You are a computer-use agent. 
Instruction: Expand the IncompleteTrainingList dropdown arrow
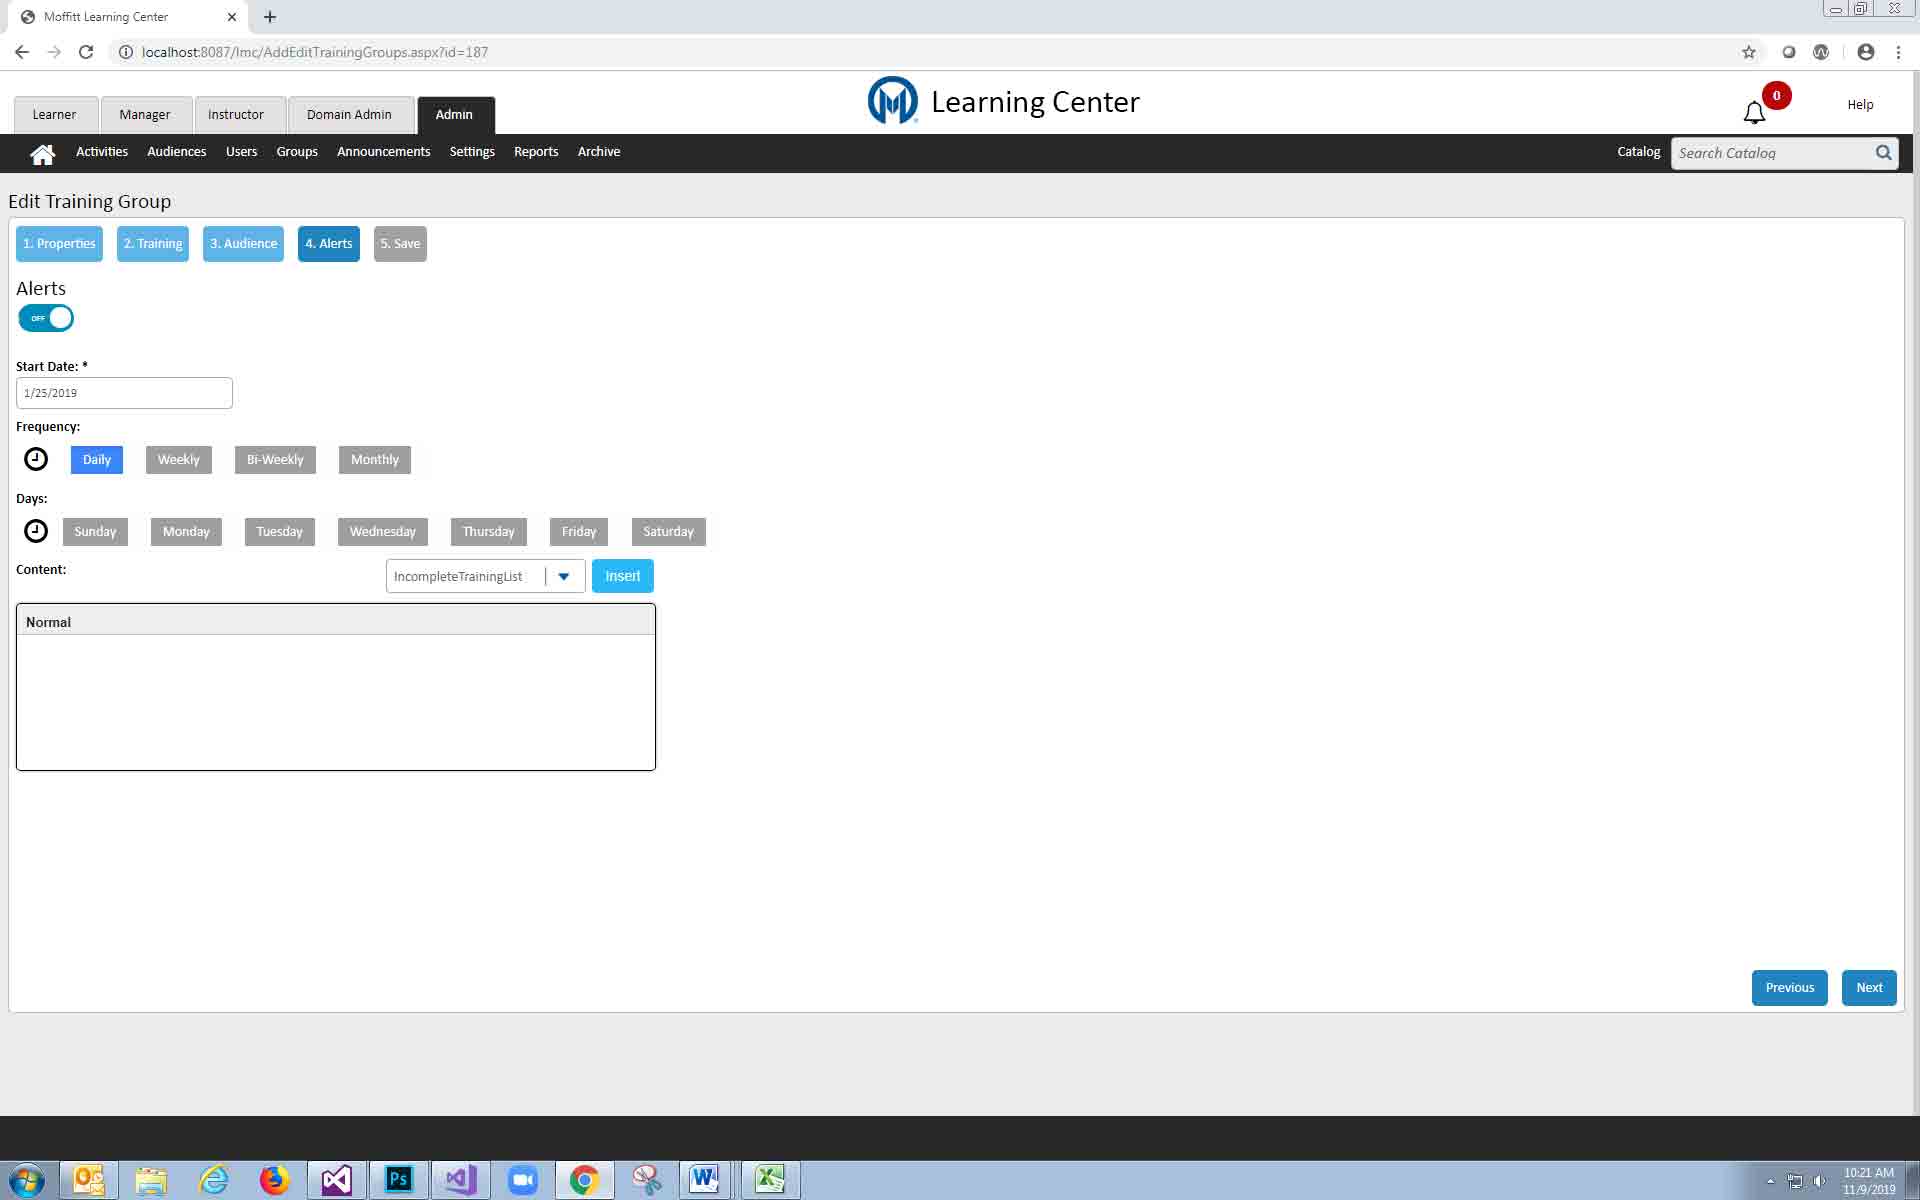pyautogui.click(x=564, y=577)
